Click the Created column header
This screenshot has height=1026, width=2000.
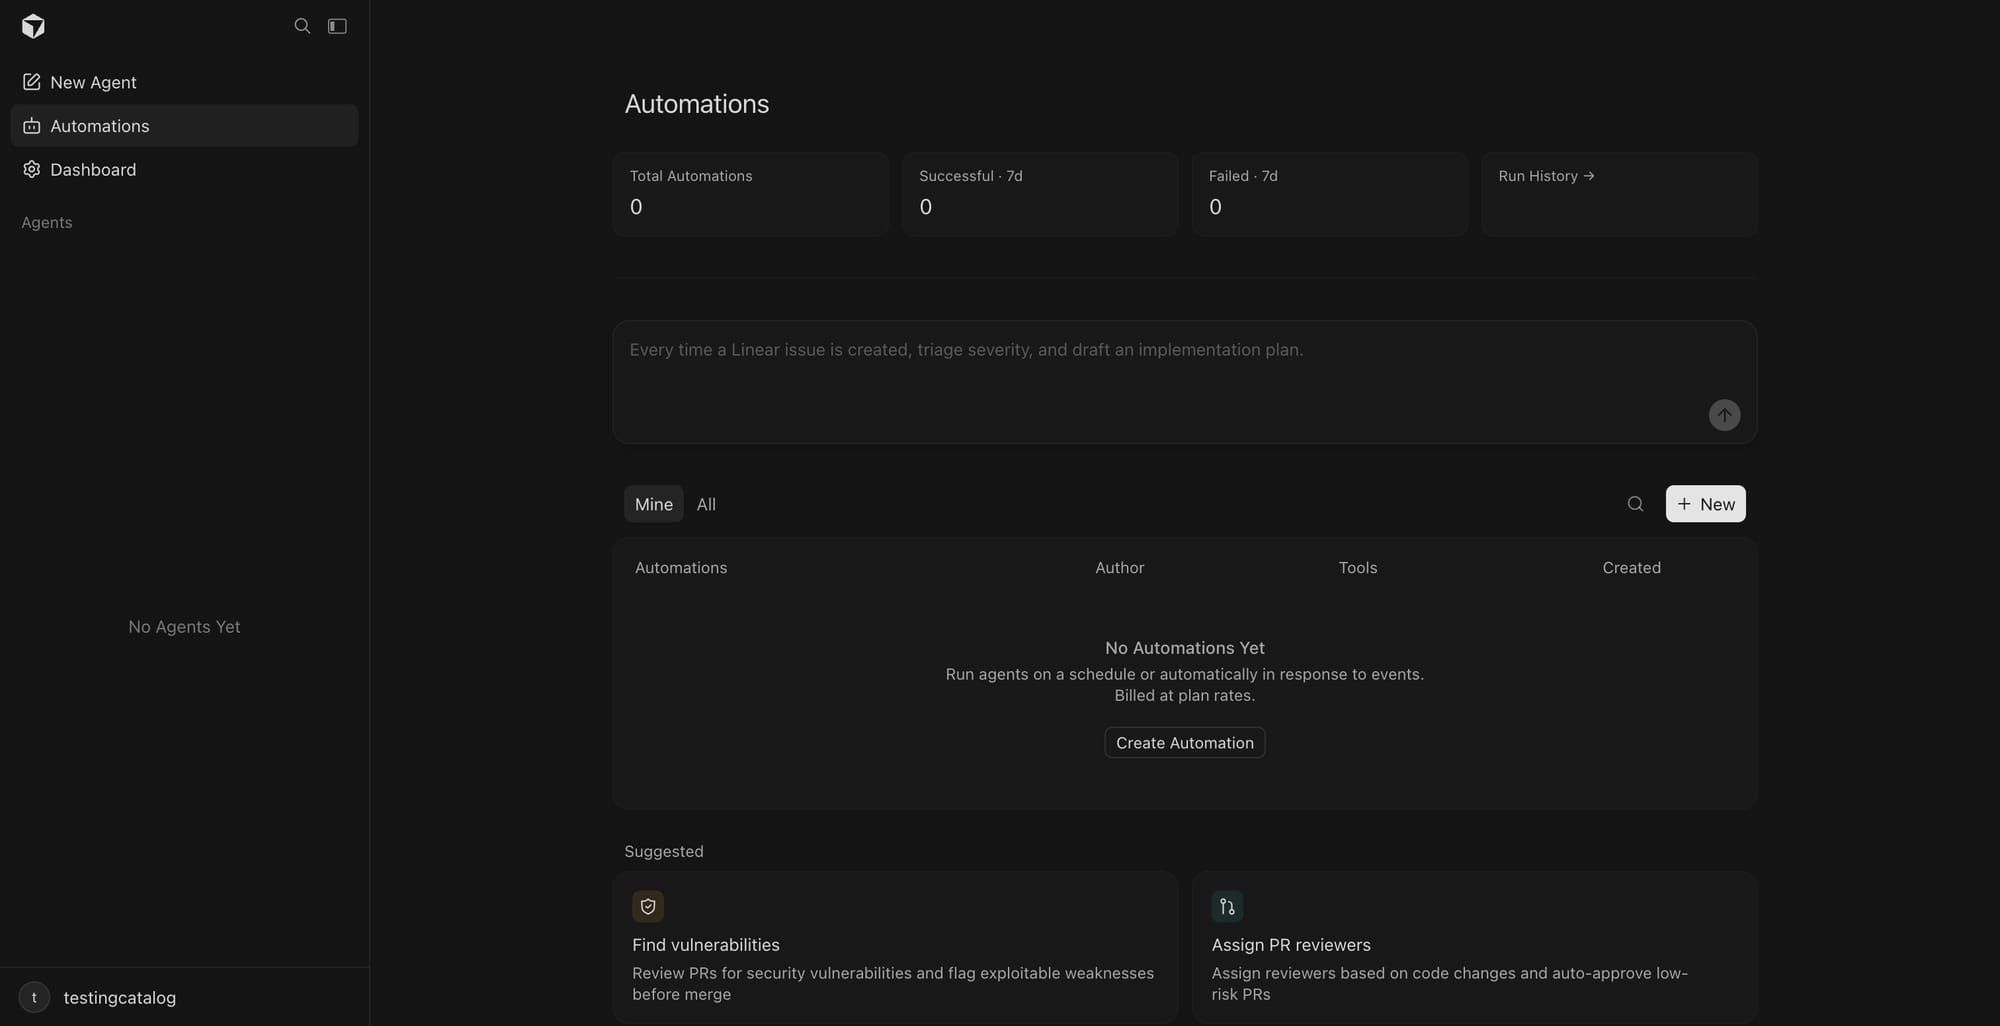tap(1631, 568)
